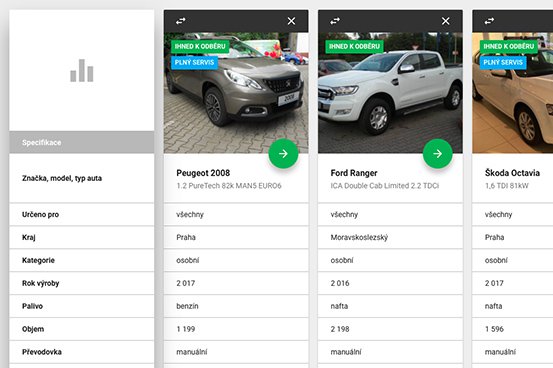Click the swap arrows icon on Škoda Octavia card
This screenshot has width=553, height=368.
[490, 21]
